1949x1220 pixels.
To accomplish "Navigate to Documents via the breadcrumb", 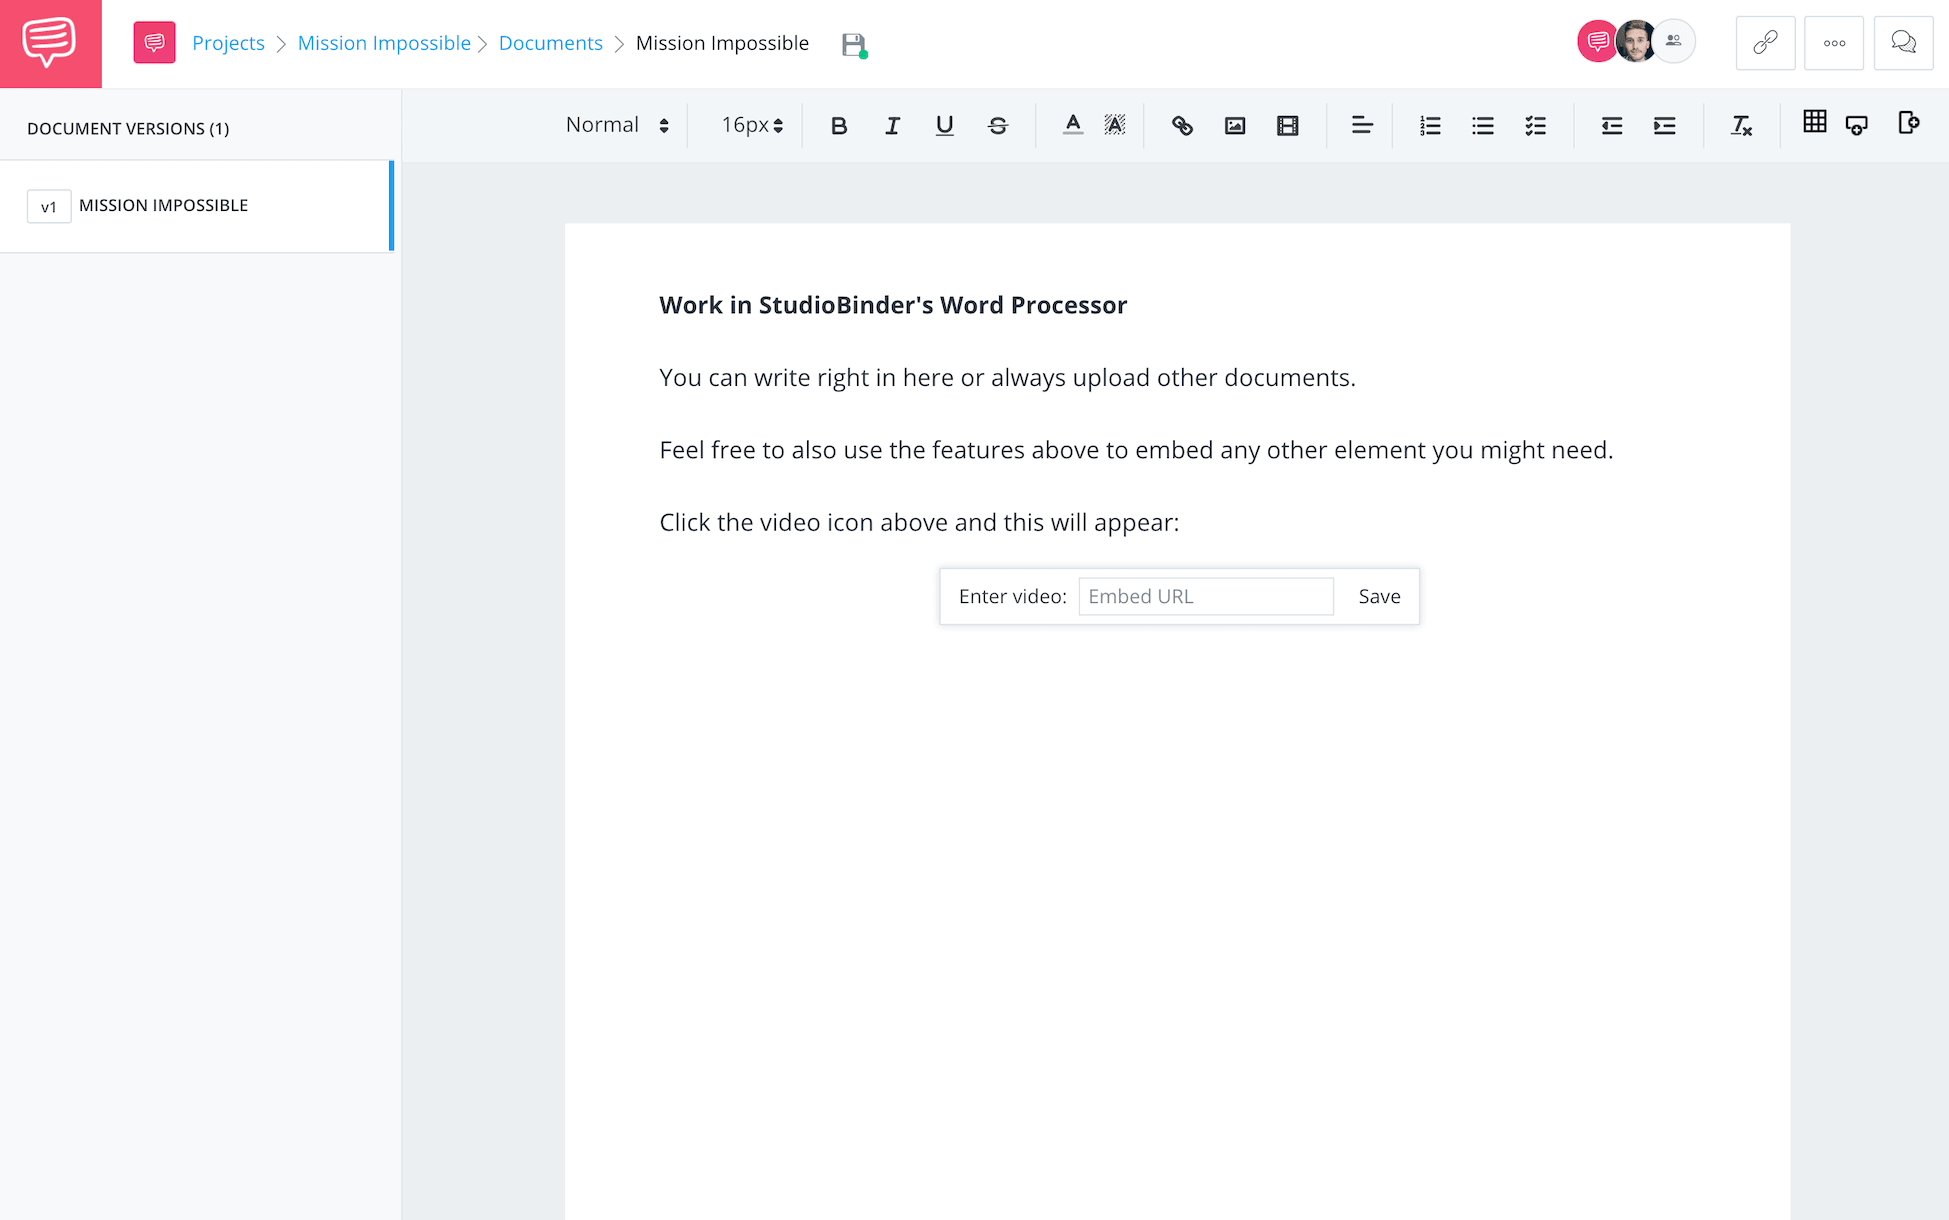I will 550,43.
